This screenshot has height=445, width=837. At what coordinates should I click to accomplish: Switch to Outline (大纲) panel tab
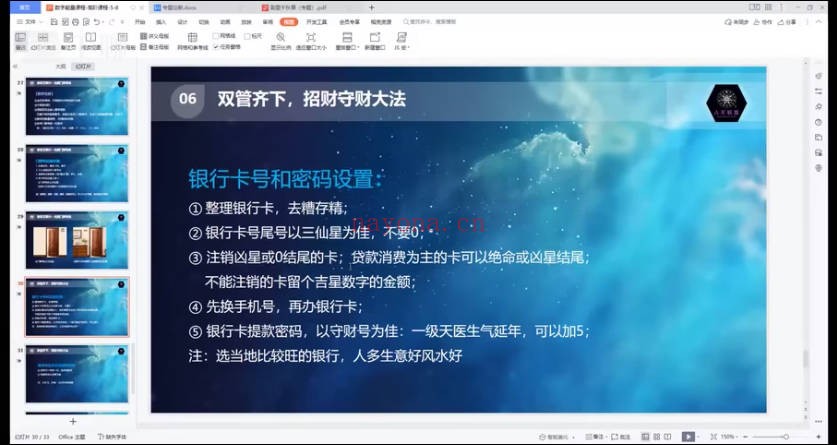pos(61,67)
